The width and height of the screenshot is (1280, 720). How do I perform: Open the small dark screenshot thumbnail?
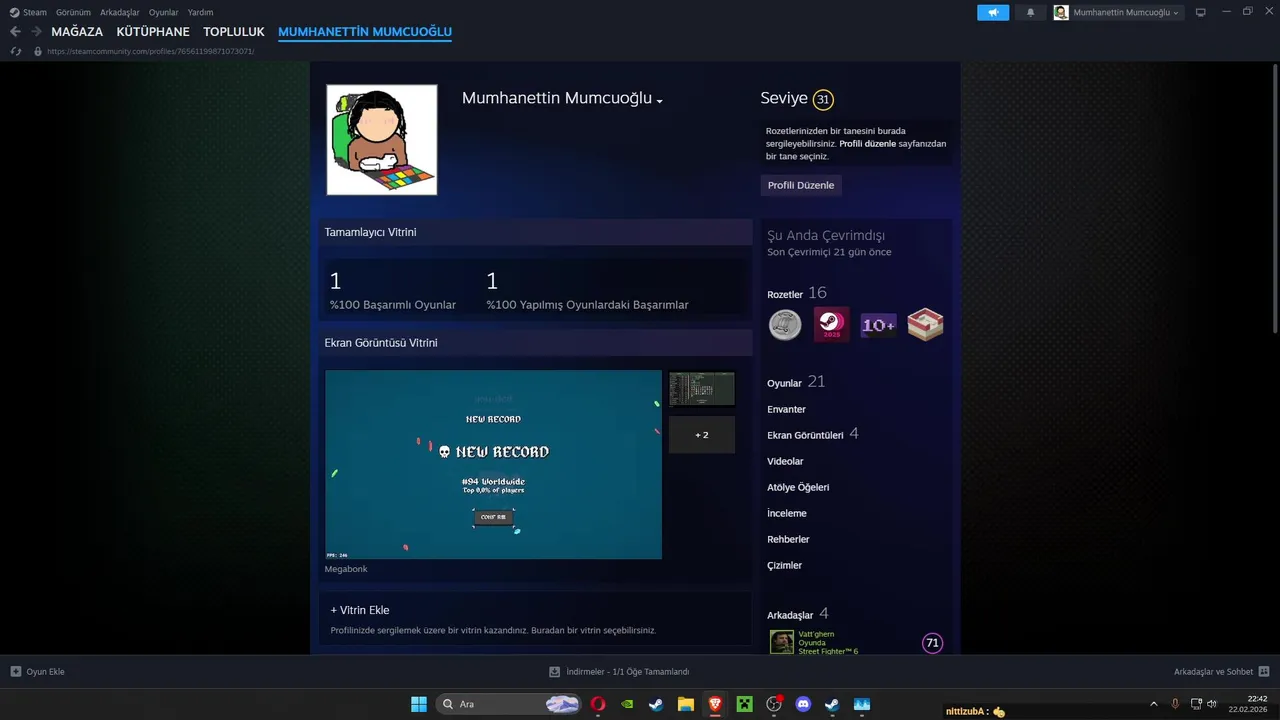pyautogui.click(x=702, y=389)
